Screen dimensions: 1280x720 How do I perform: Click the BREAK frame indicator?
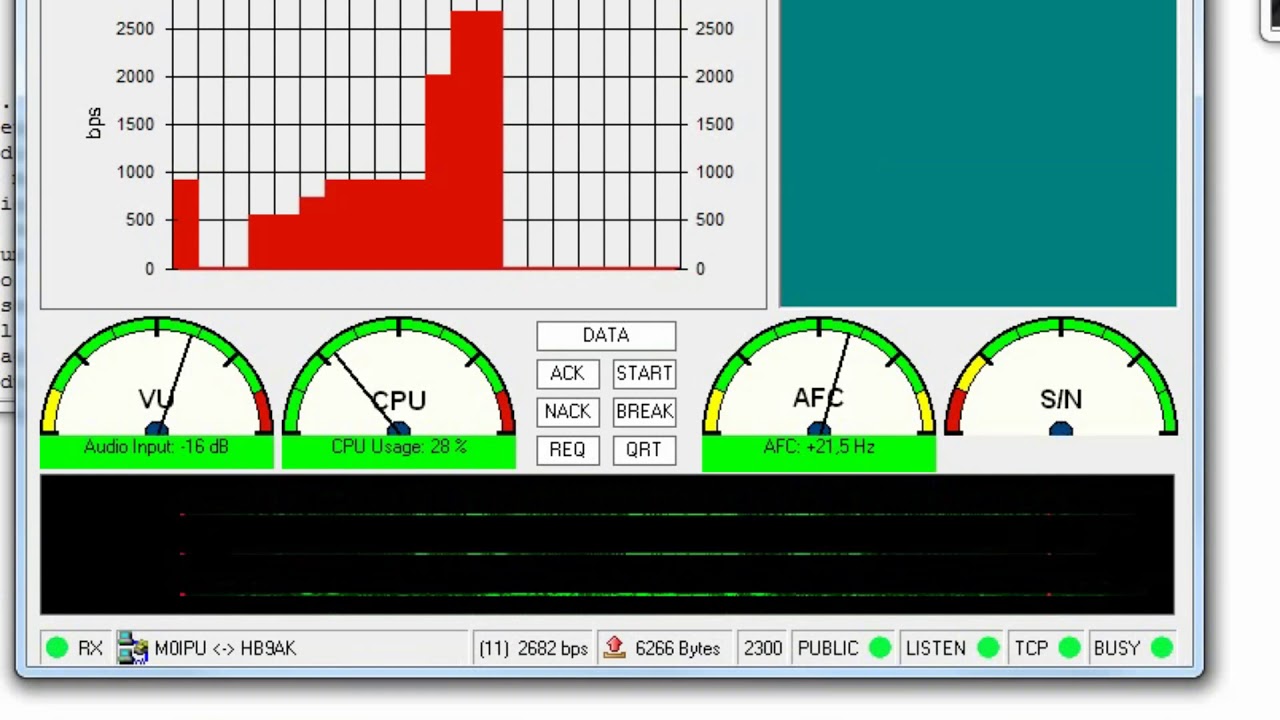click(x=644, y=412)
